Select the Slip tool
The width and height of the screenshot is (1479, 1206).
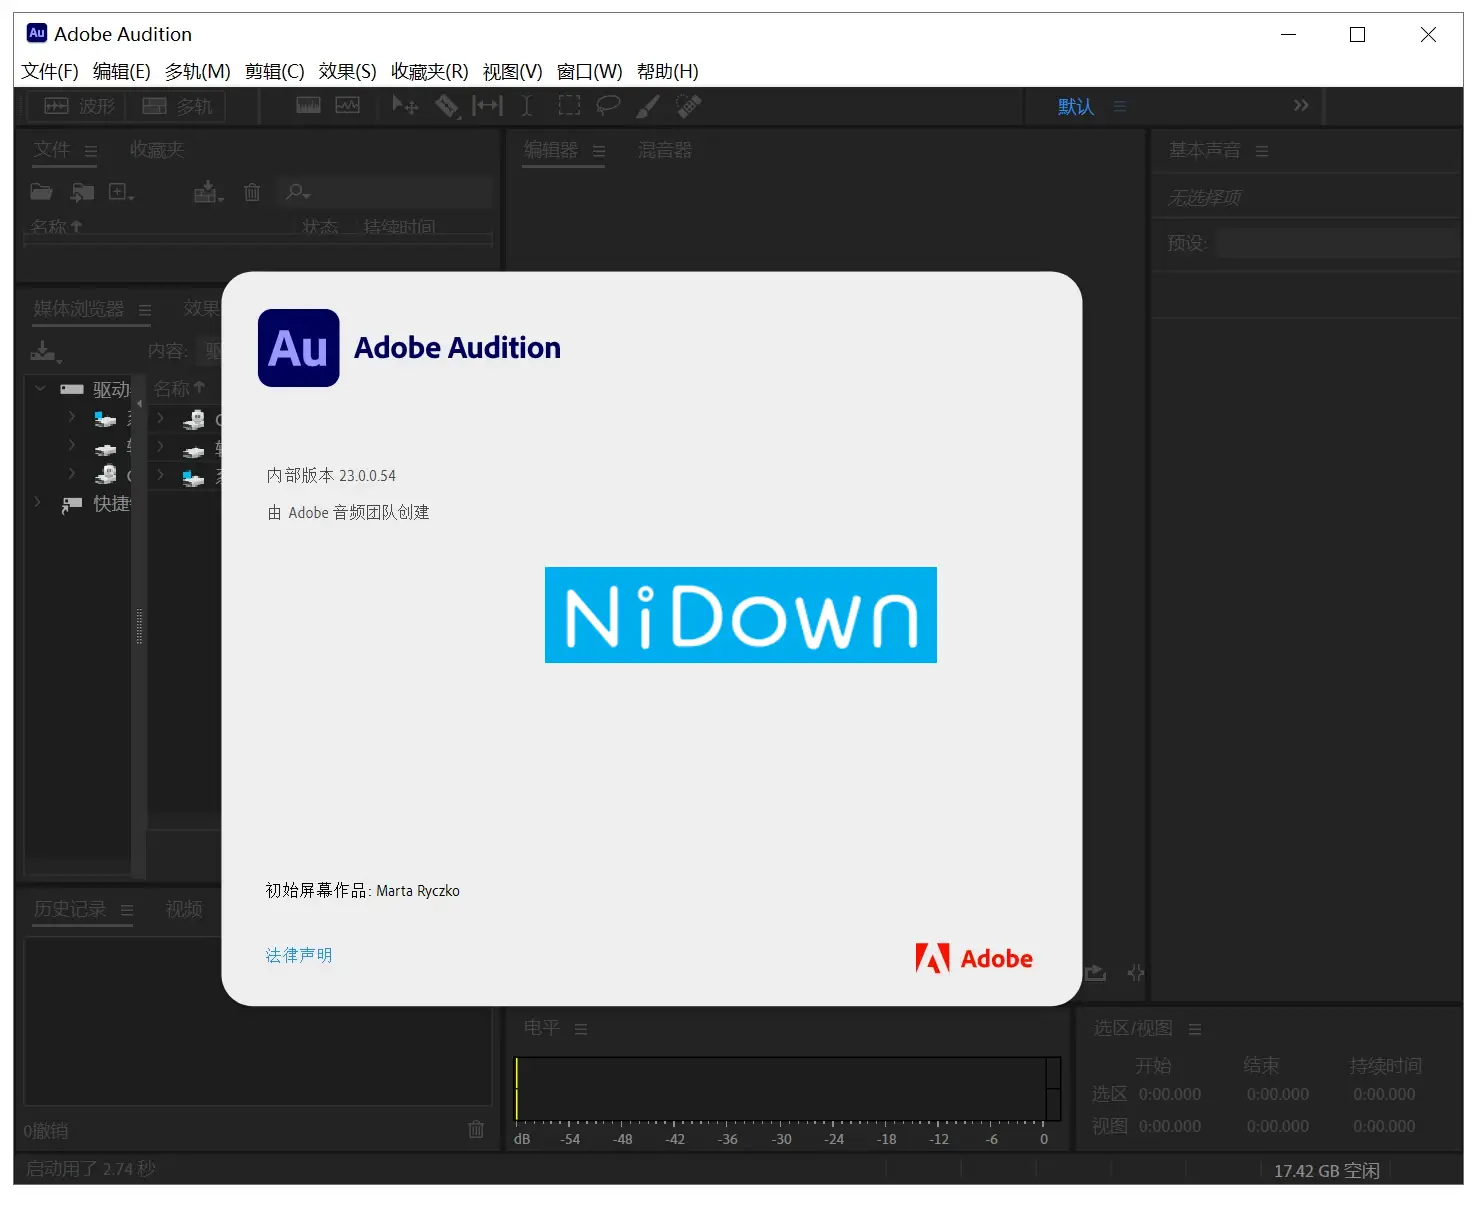(487, 105)
